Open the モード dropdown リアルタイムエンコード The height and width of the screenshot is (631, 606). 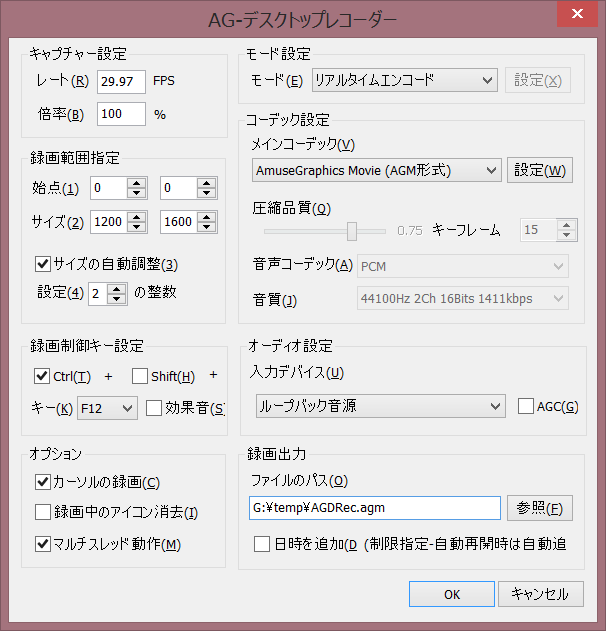[x=405, y=80]
